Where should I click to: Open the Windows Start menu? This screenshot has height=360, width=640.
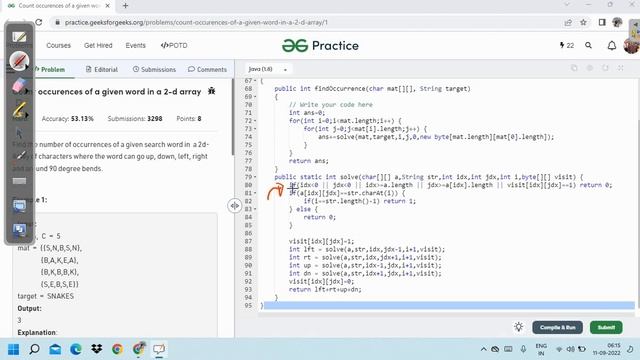pos(13,349)
